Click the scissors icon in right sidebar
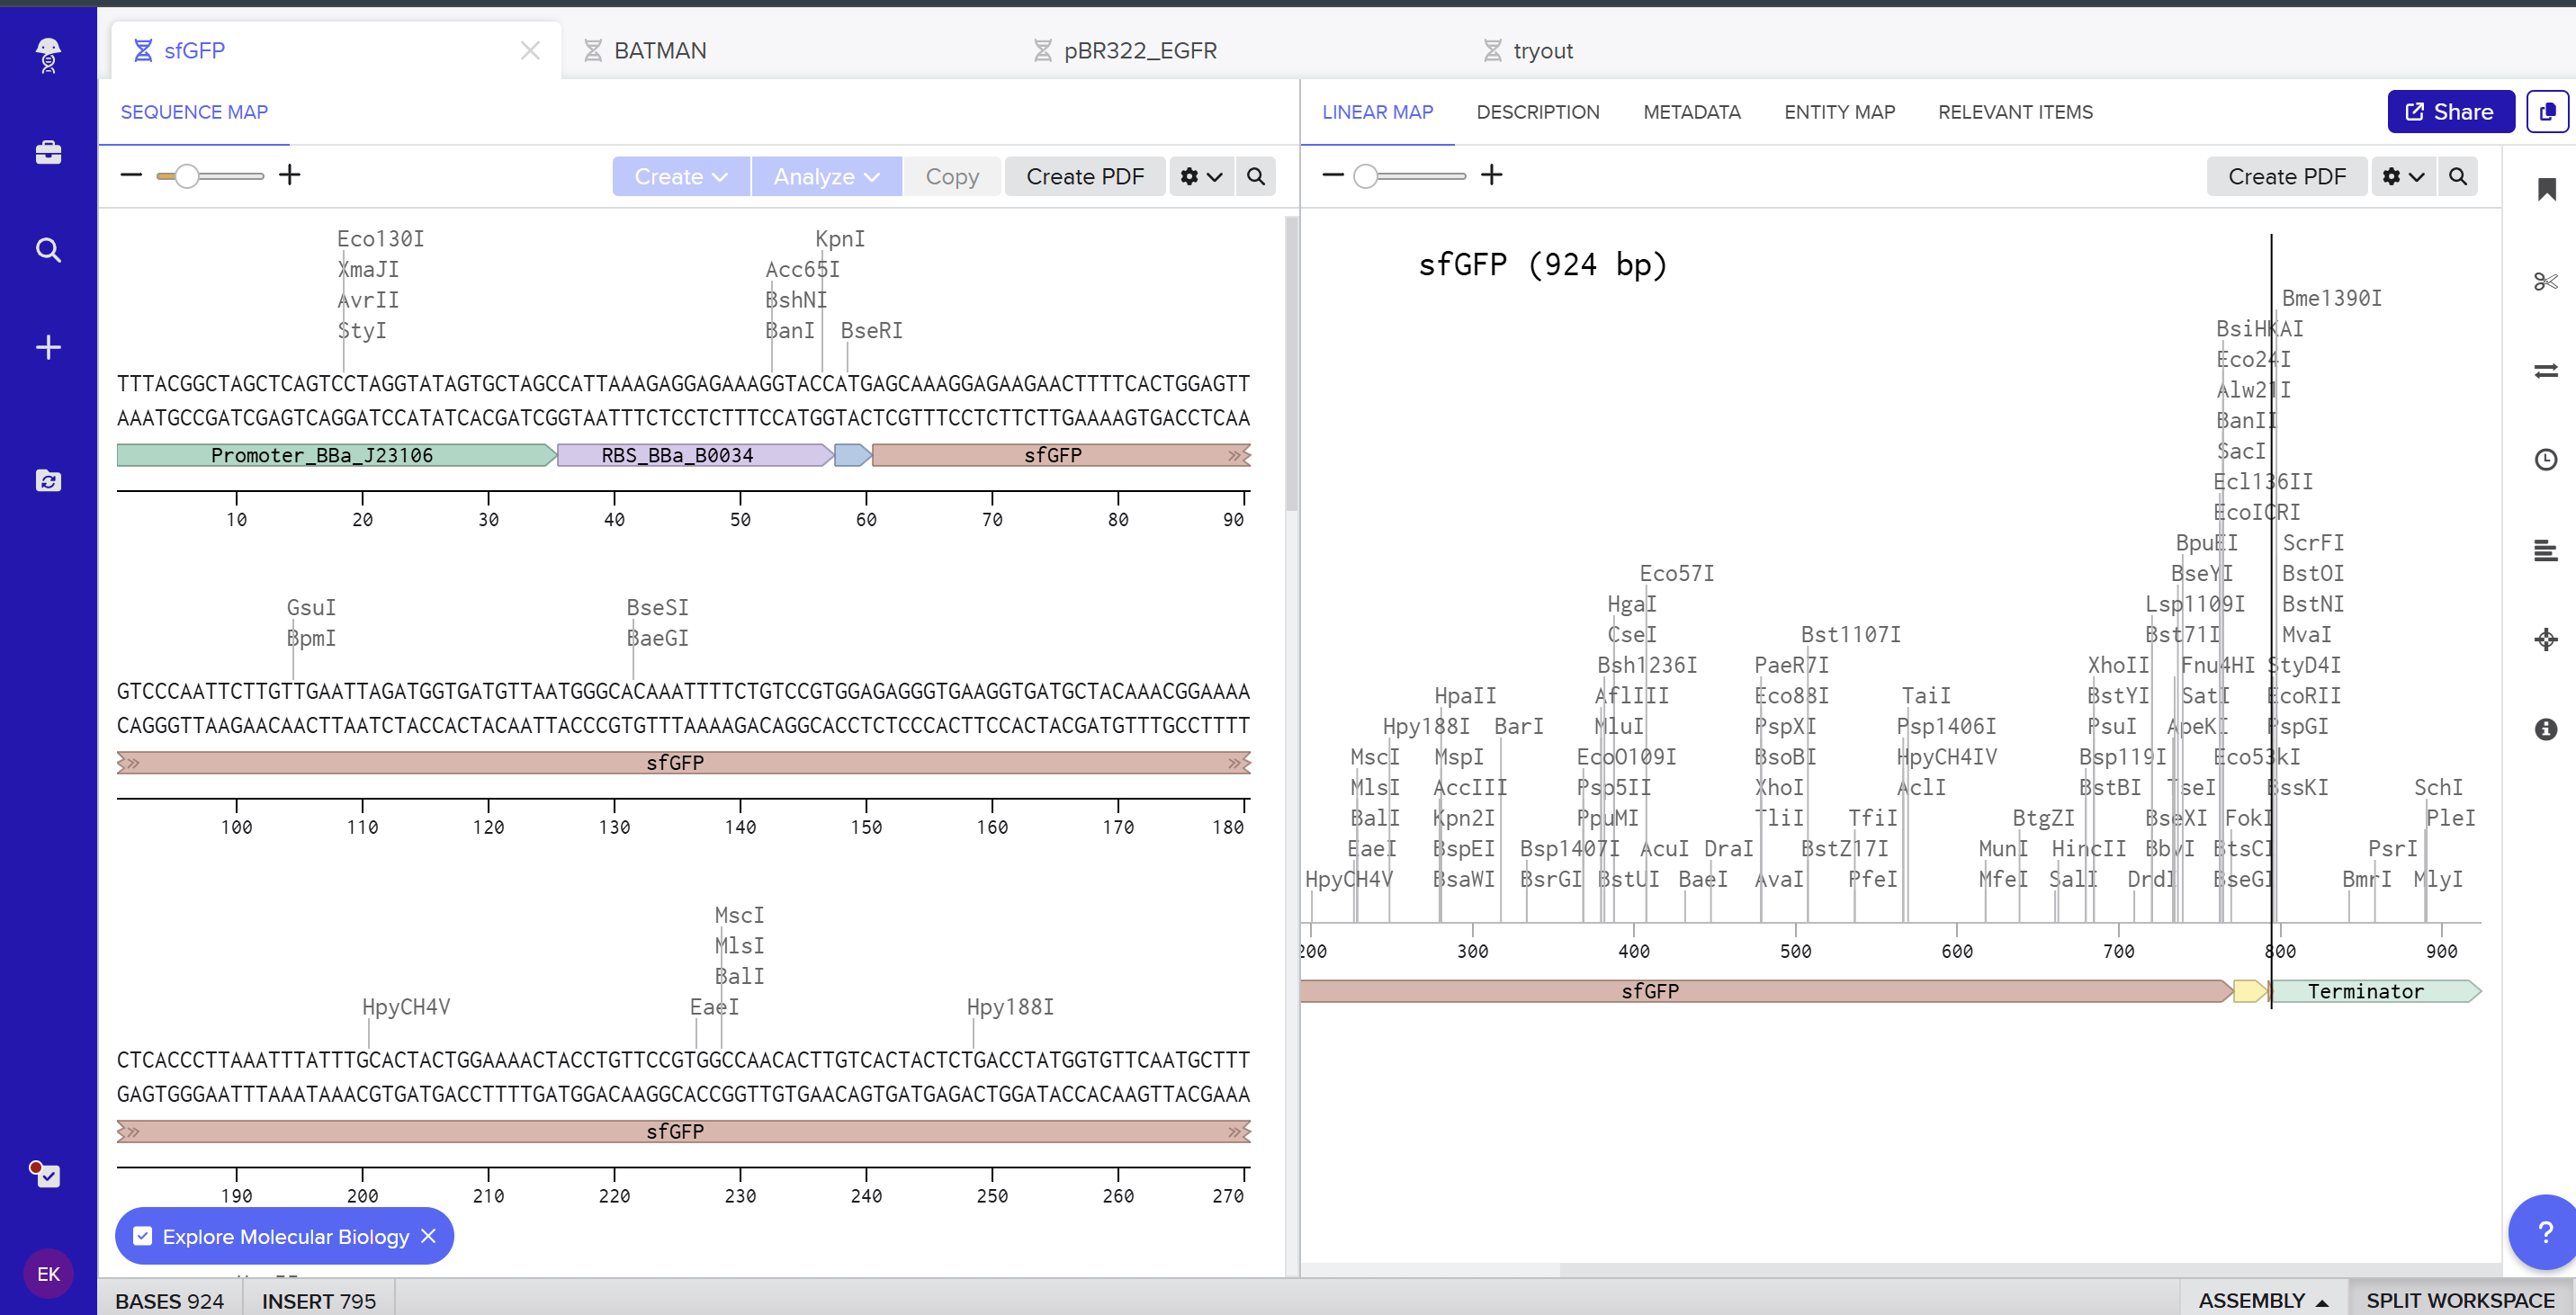 [2545, 281]
